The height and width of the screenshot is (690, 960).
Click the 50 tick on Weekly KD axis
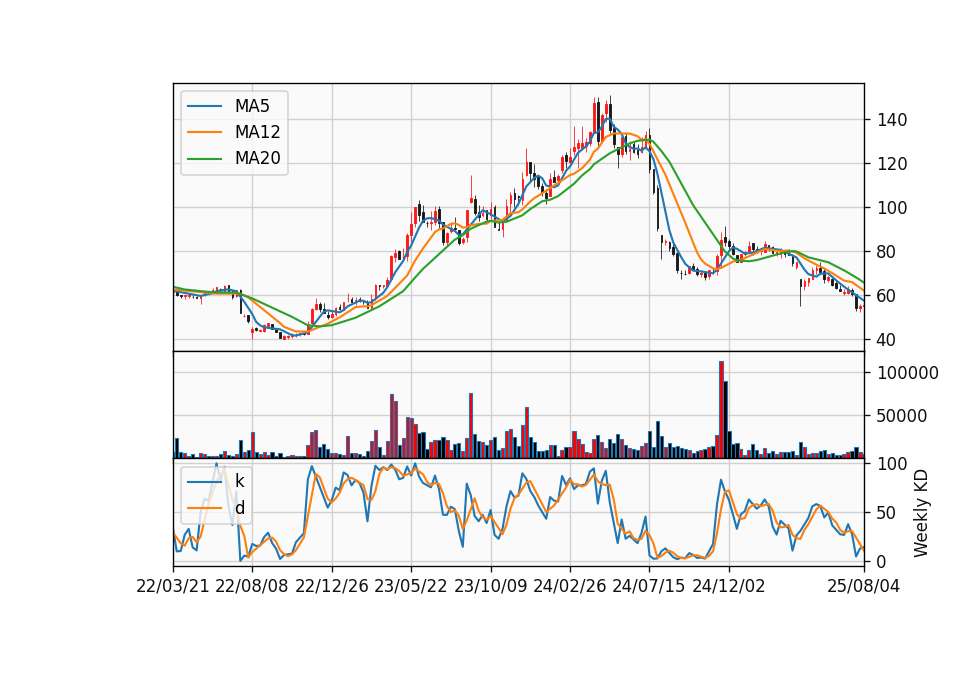tap(887, 512)
